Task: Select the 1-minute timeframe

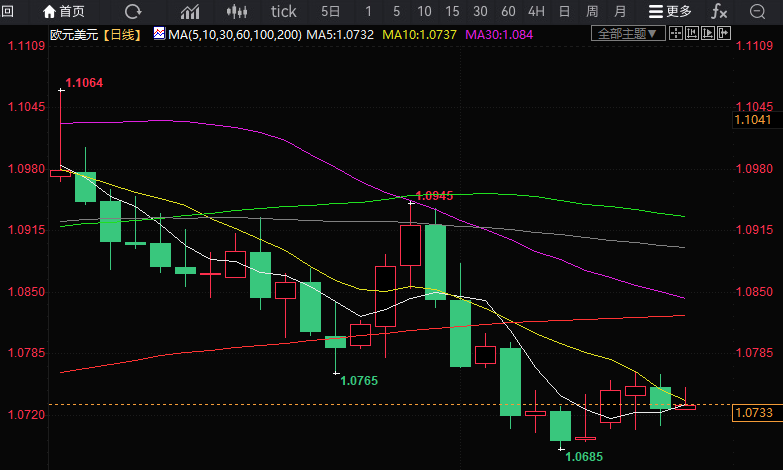Action: point(369,11)
